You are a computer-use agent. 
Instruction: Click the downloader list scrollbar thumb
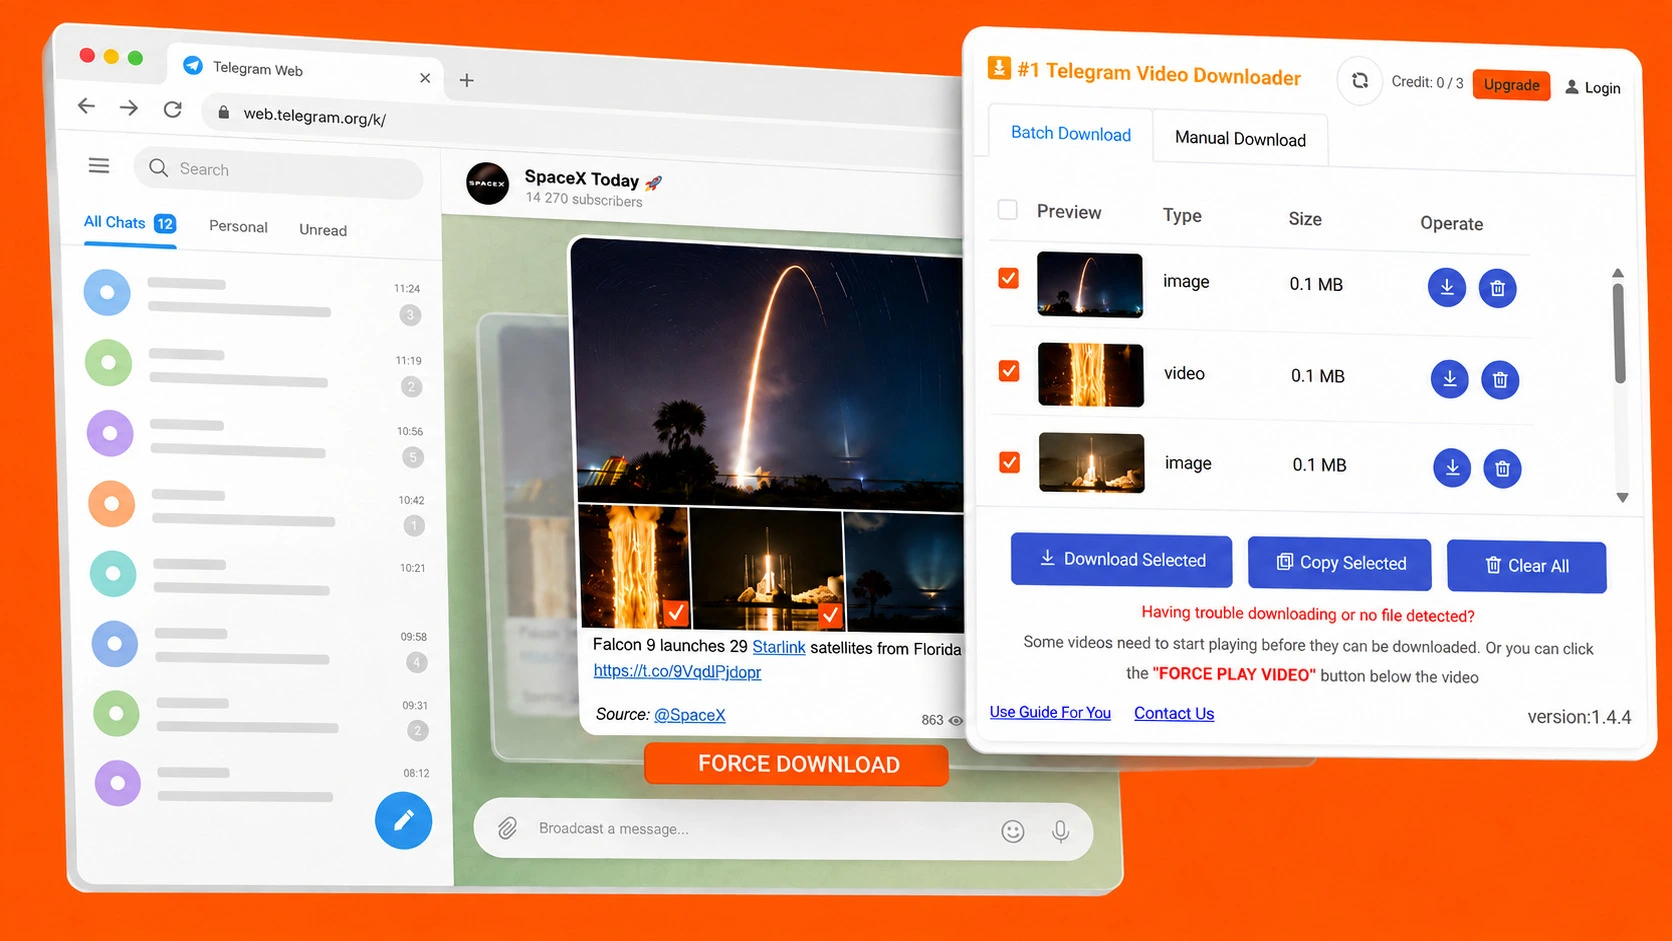coord(1619,332)
